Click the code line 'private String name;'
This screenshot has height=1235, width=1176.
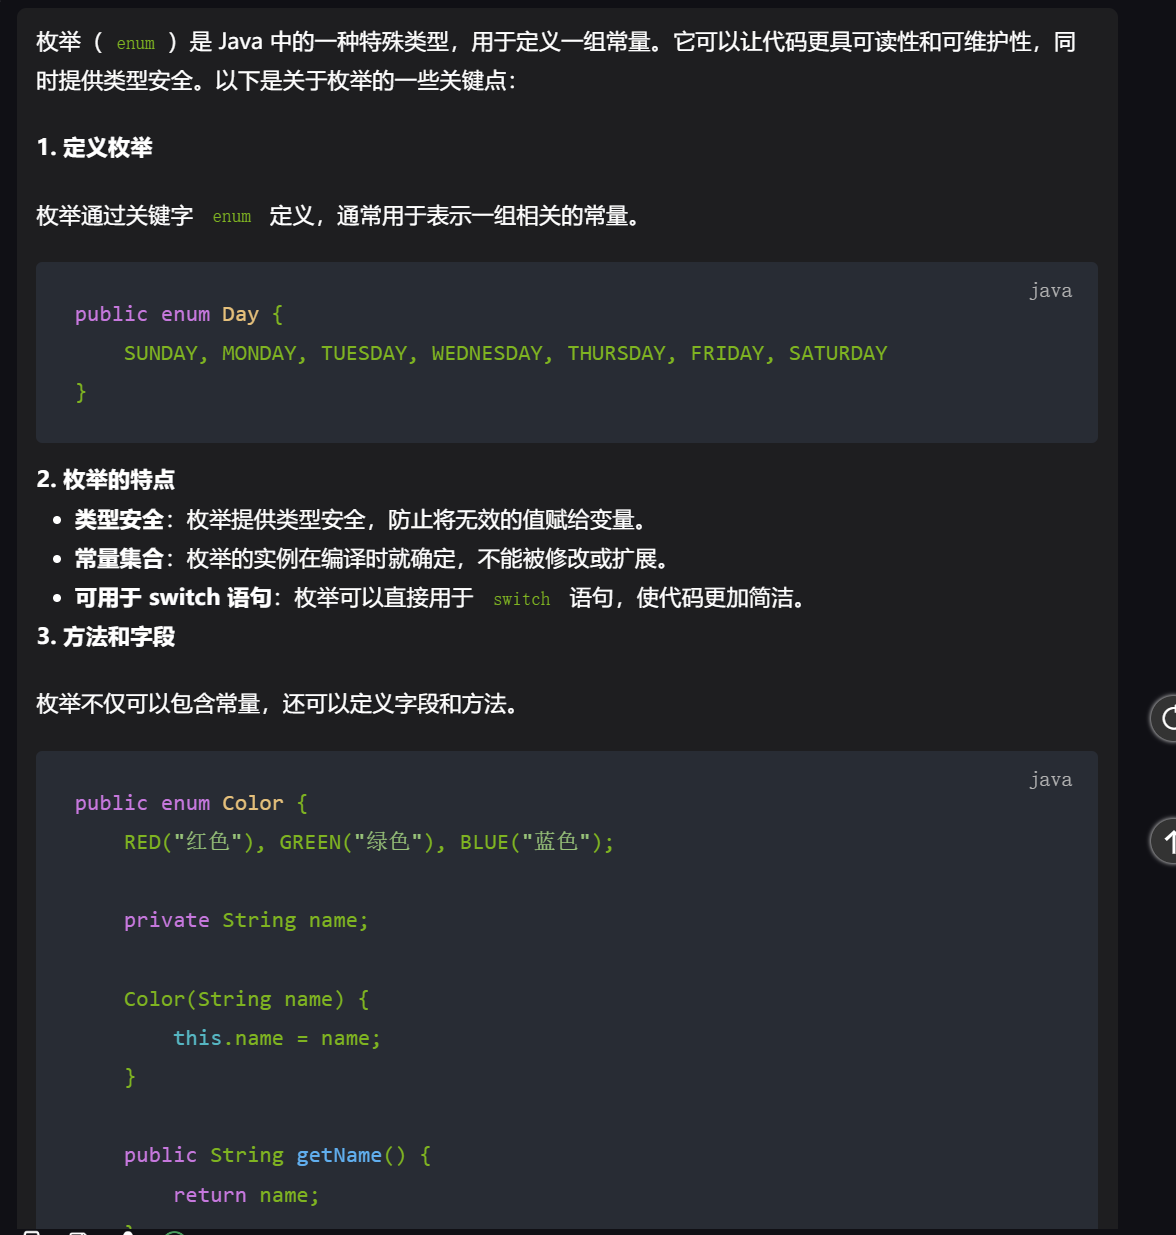pyautogui.click(x=246, y=920)
